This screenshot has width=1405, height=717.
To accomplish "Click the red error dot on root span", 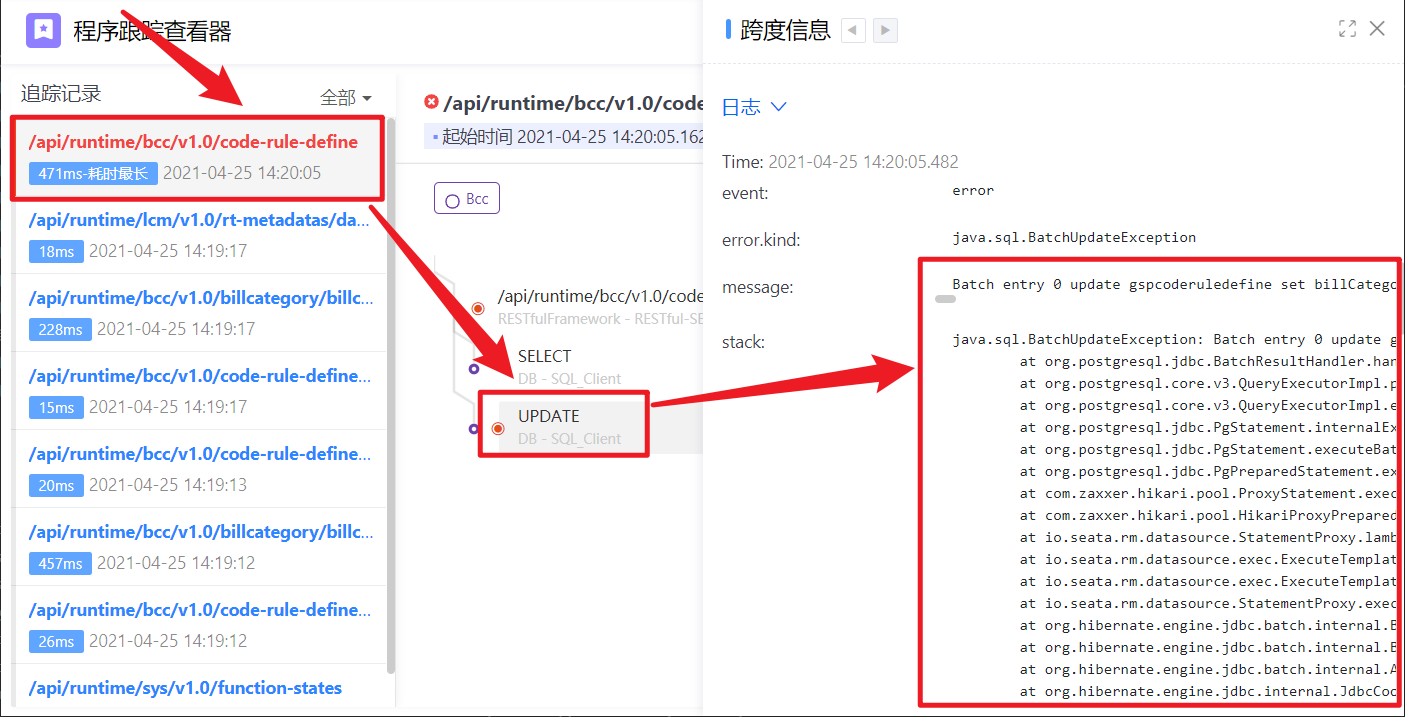I will 478,308.
